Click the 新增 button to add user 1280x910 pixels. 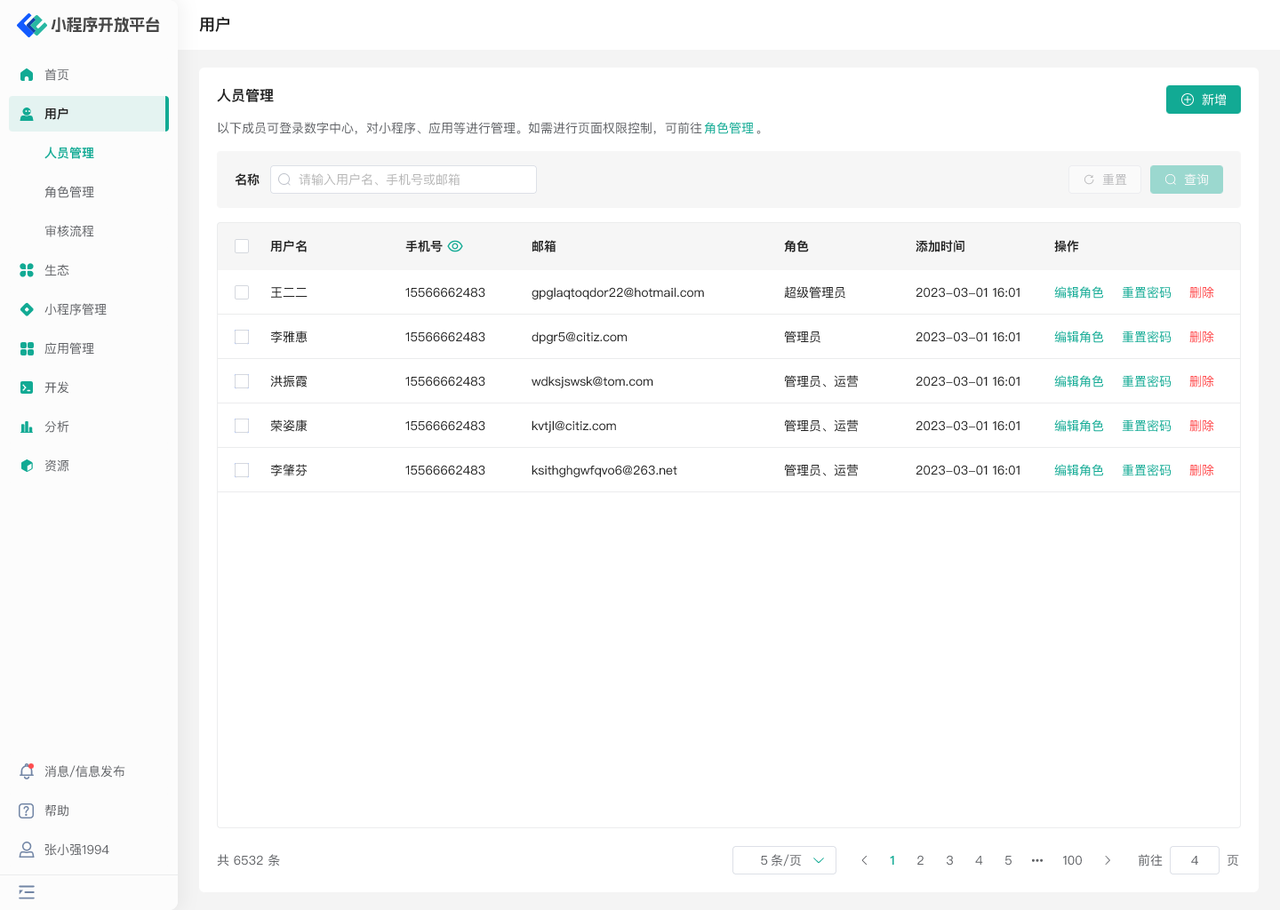pos(1203,100)
